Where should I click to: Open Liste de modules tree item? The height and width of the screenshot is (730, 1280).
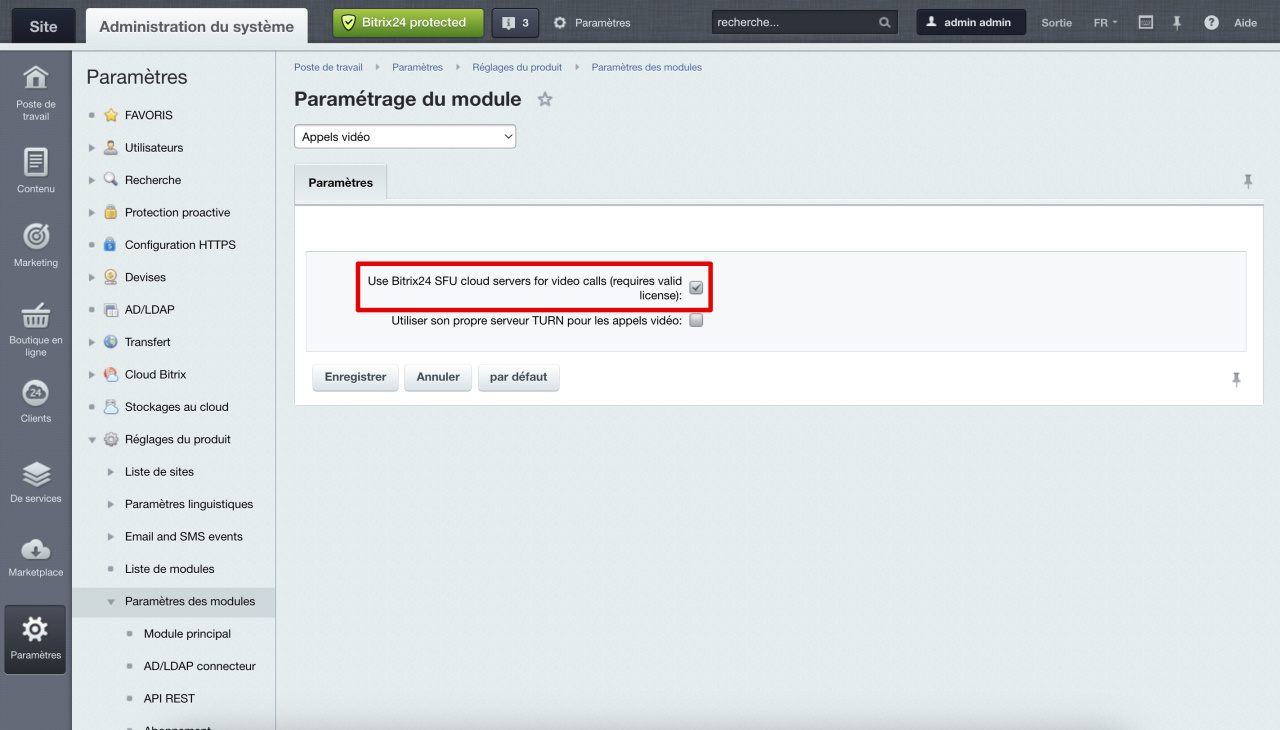point(169,569)
